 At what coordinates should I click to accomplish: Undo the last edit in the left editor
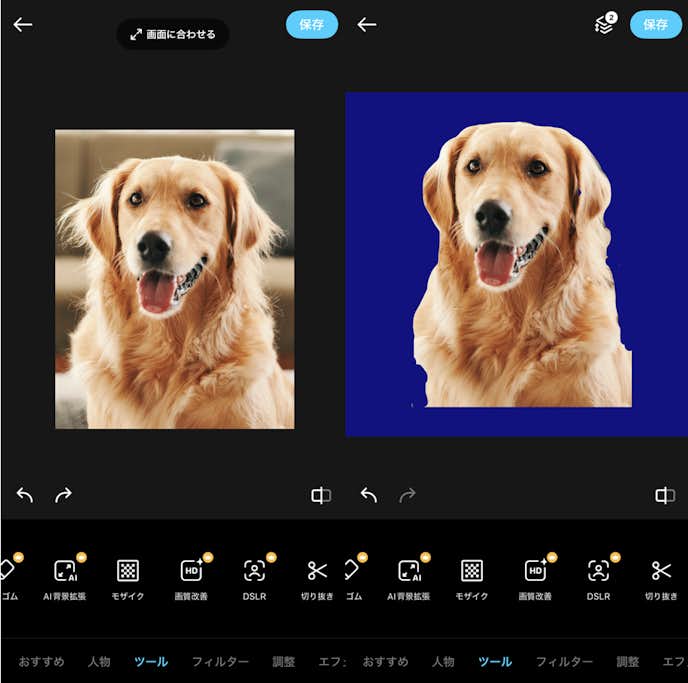click(x=25, y=495)
